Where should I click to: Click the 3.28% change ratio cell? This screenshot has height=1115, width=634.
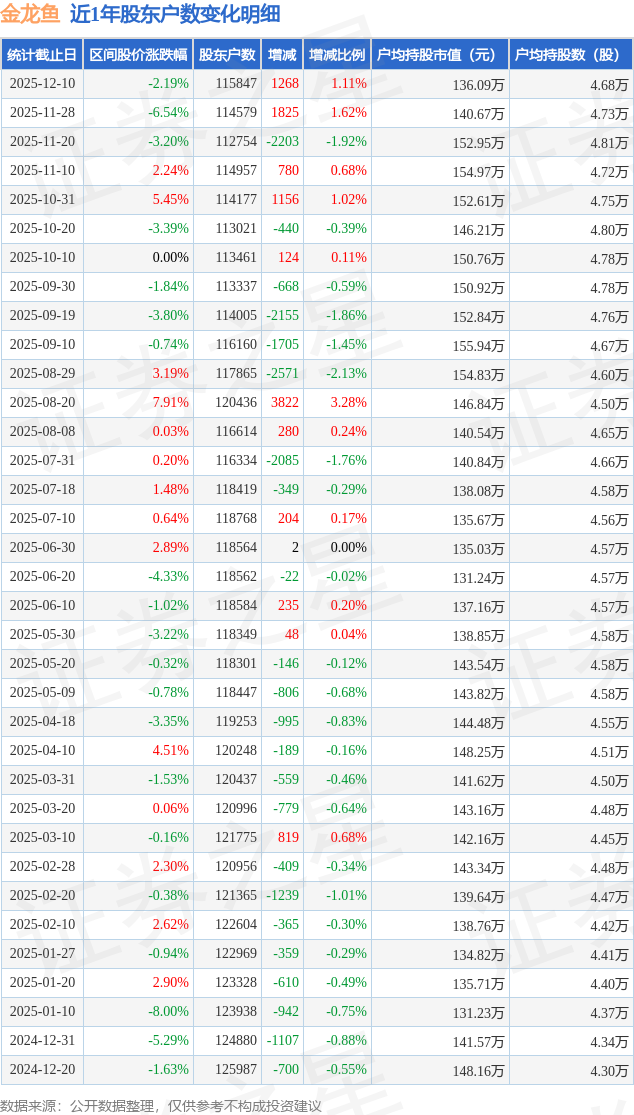[x=348, y=403]
